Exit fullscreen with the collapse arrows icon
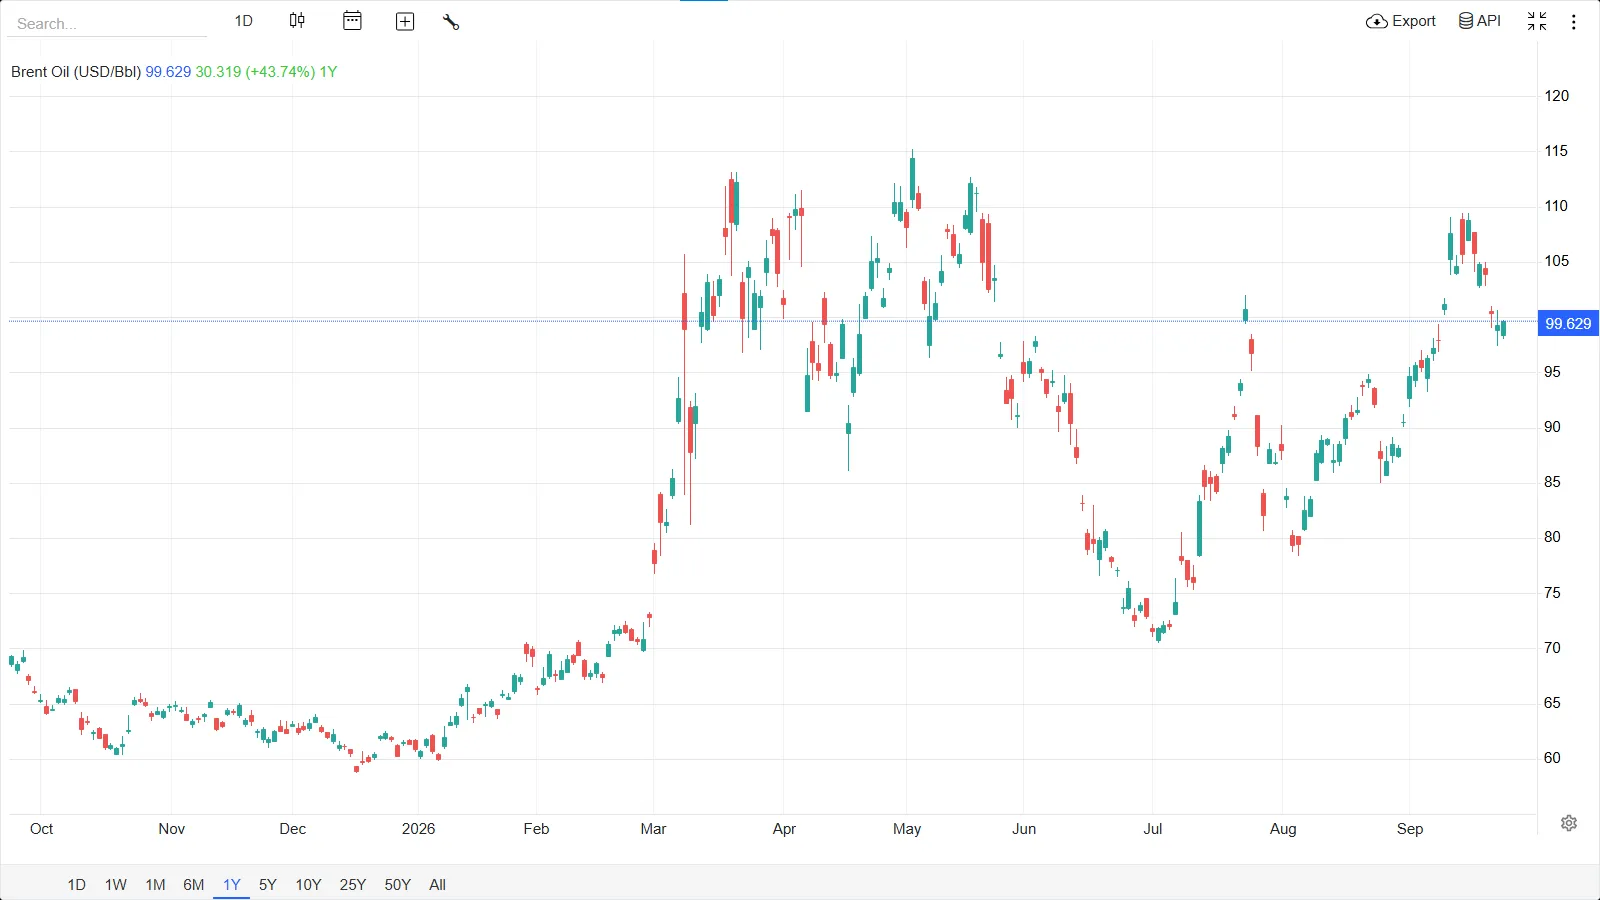 pyautogui.click(x=1537, y=21)
